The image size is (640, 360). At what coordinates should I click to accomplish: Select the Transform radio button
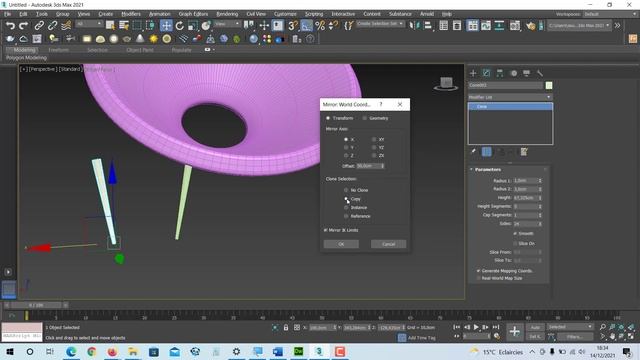328,118
